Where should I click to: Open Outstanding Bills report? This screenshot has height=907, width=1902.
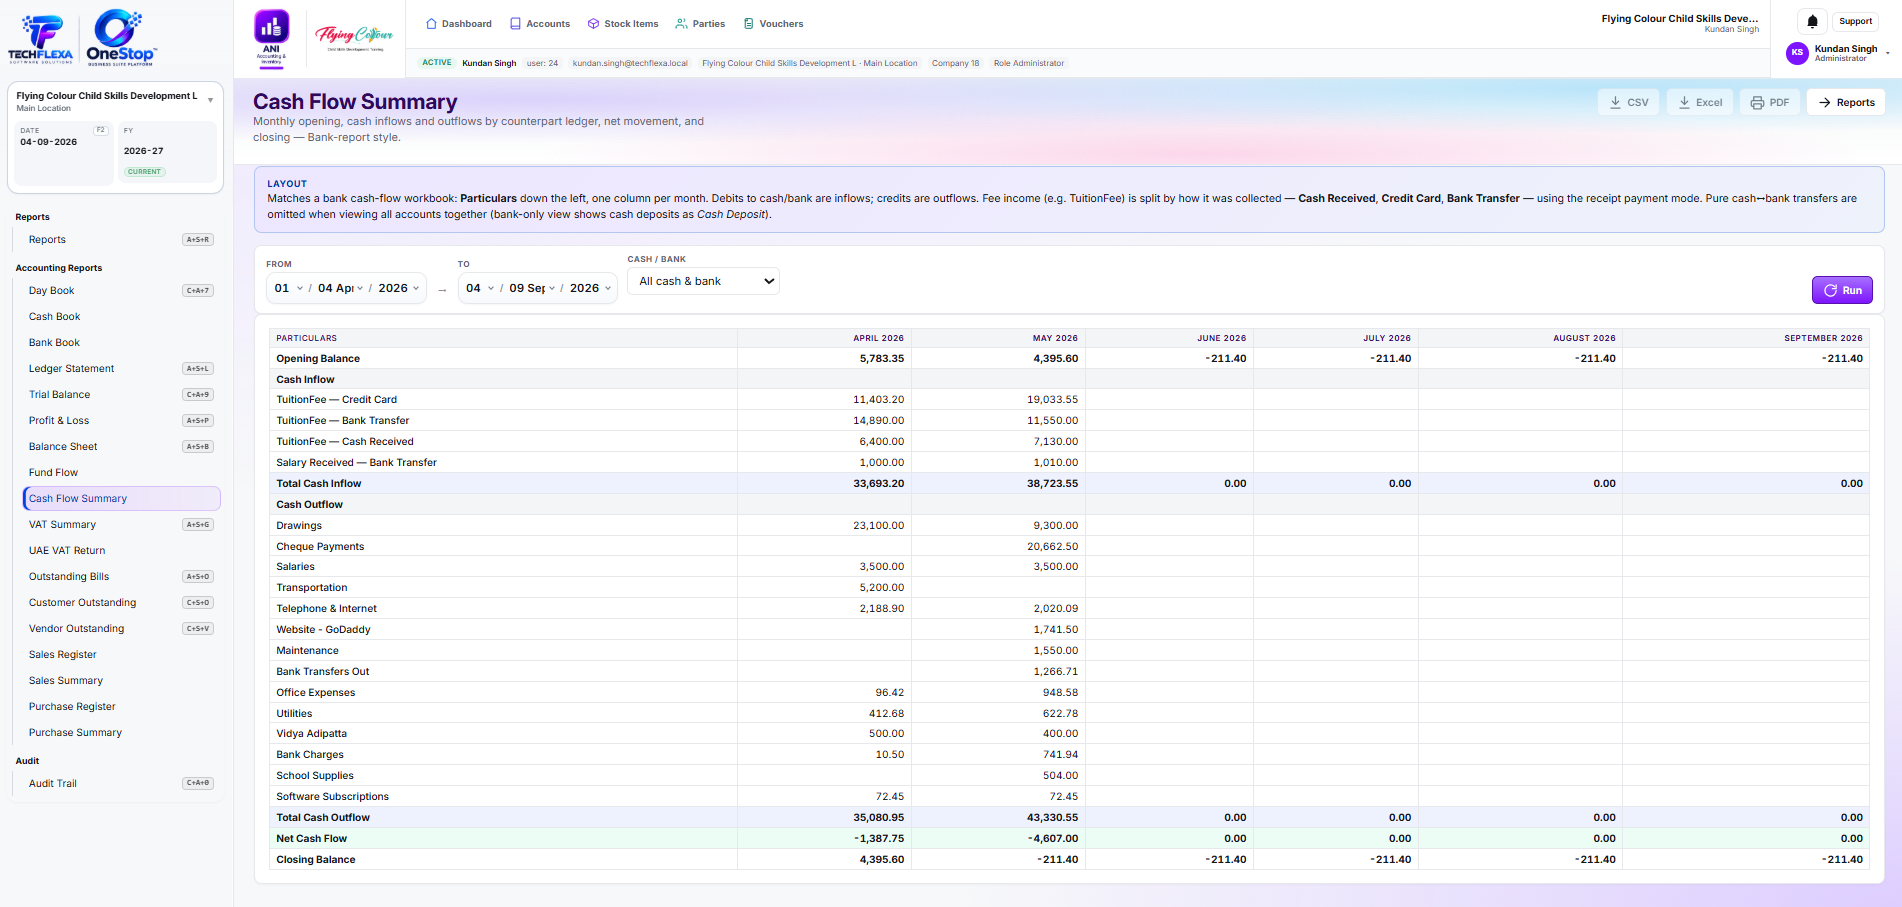tap(120, 577)
